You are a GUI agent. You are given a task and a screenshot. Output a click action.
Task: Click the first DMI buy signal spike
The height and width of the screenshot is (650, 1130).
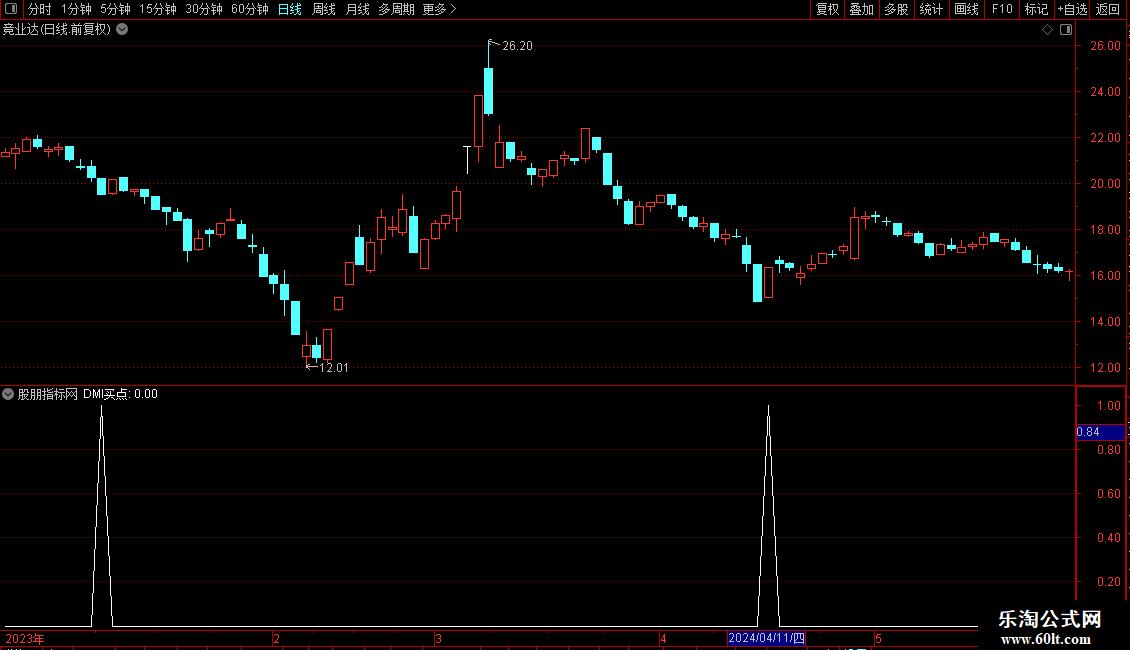102,515
